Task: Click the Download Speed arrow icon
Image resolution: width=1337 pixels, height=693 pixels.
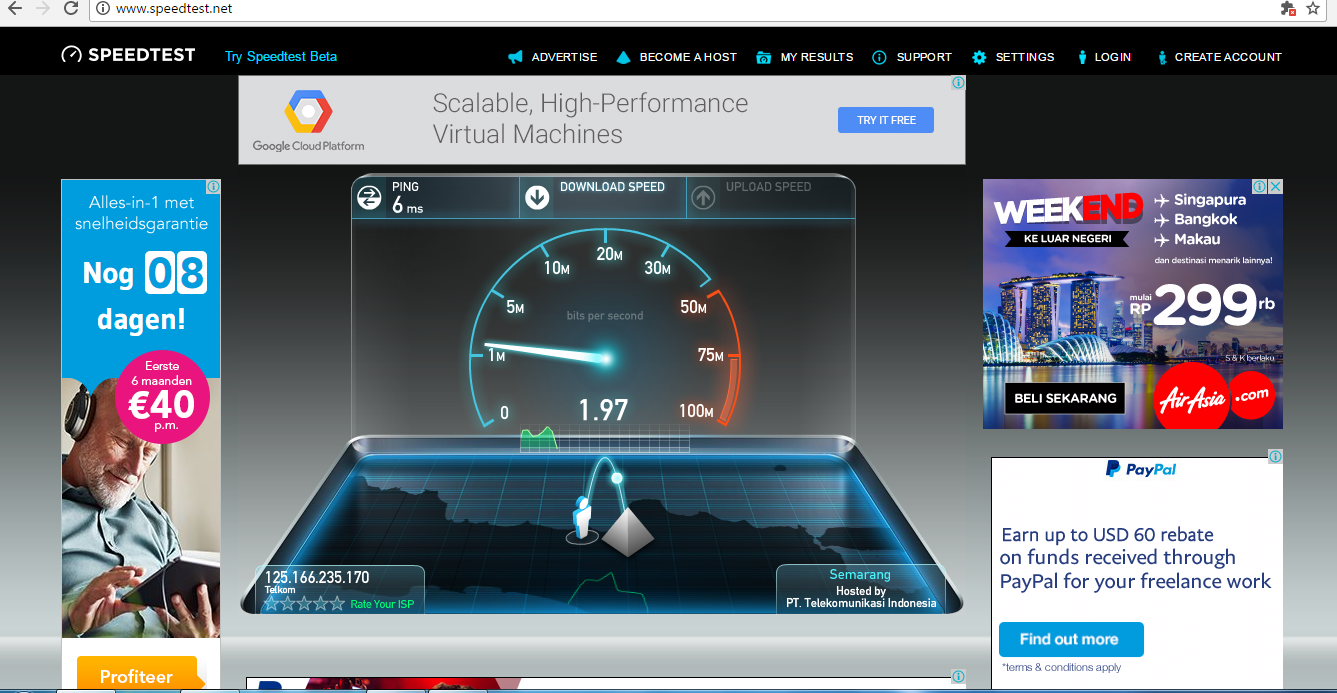Action: pyautogui.click(x=537, y=198)
